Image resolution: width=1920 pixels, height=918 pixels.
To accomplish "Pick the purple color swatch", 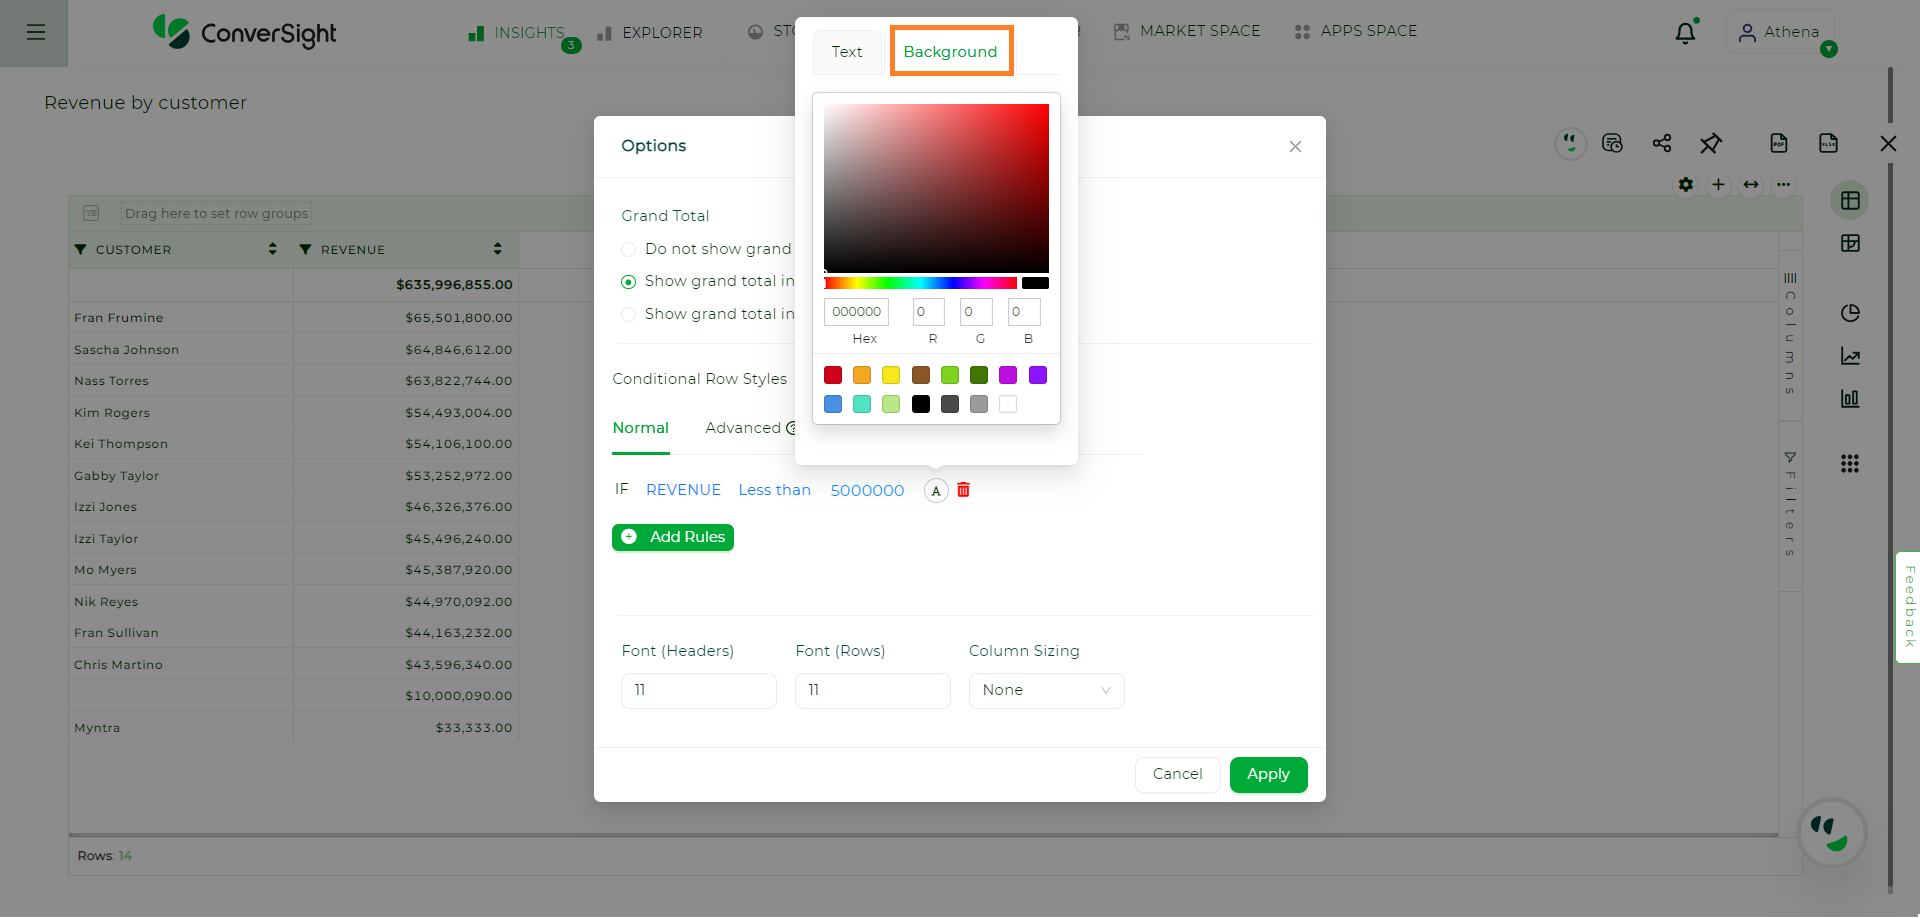I will 1038,375.
